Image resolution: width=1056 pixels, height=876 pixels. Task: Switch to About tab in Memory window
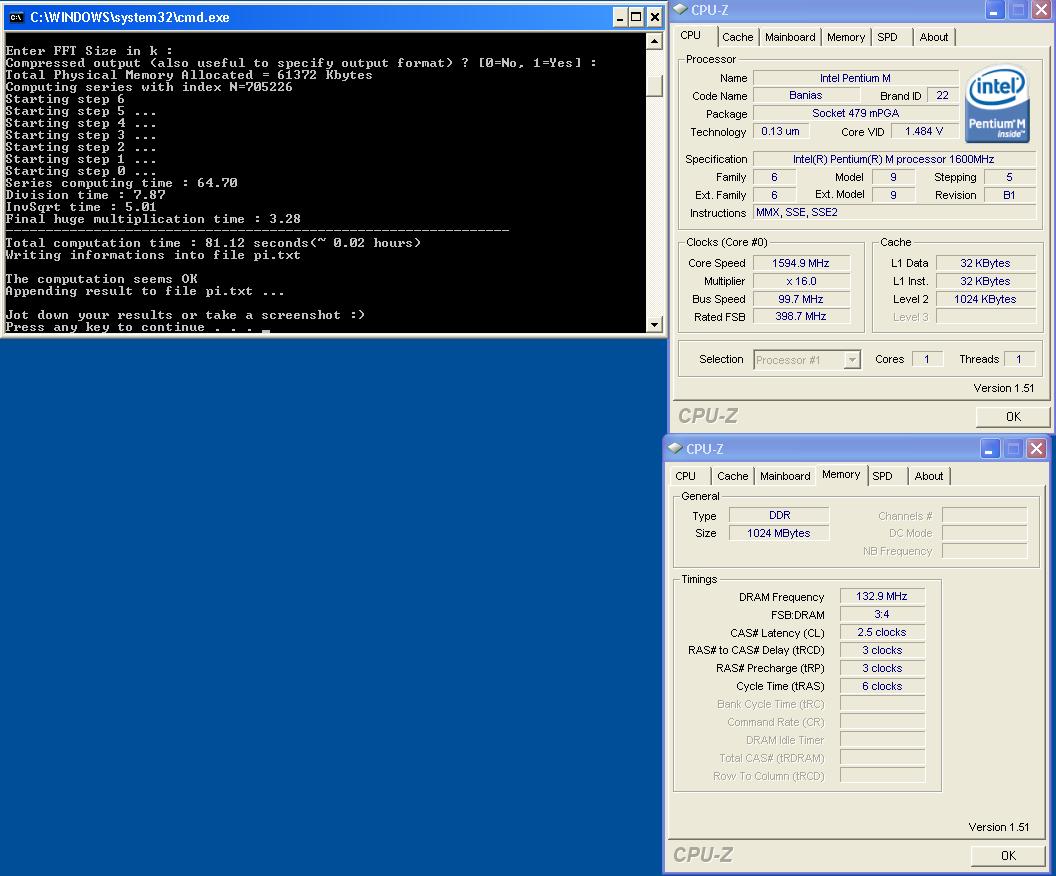[x=929, y=476]
